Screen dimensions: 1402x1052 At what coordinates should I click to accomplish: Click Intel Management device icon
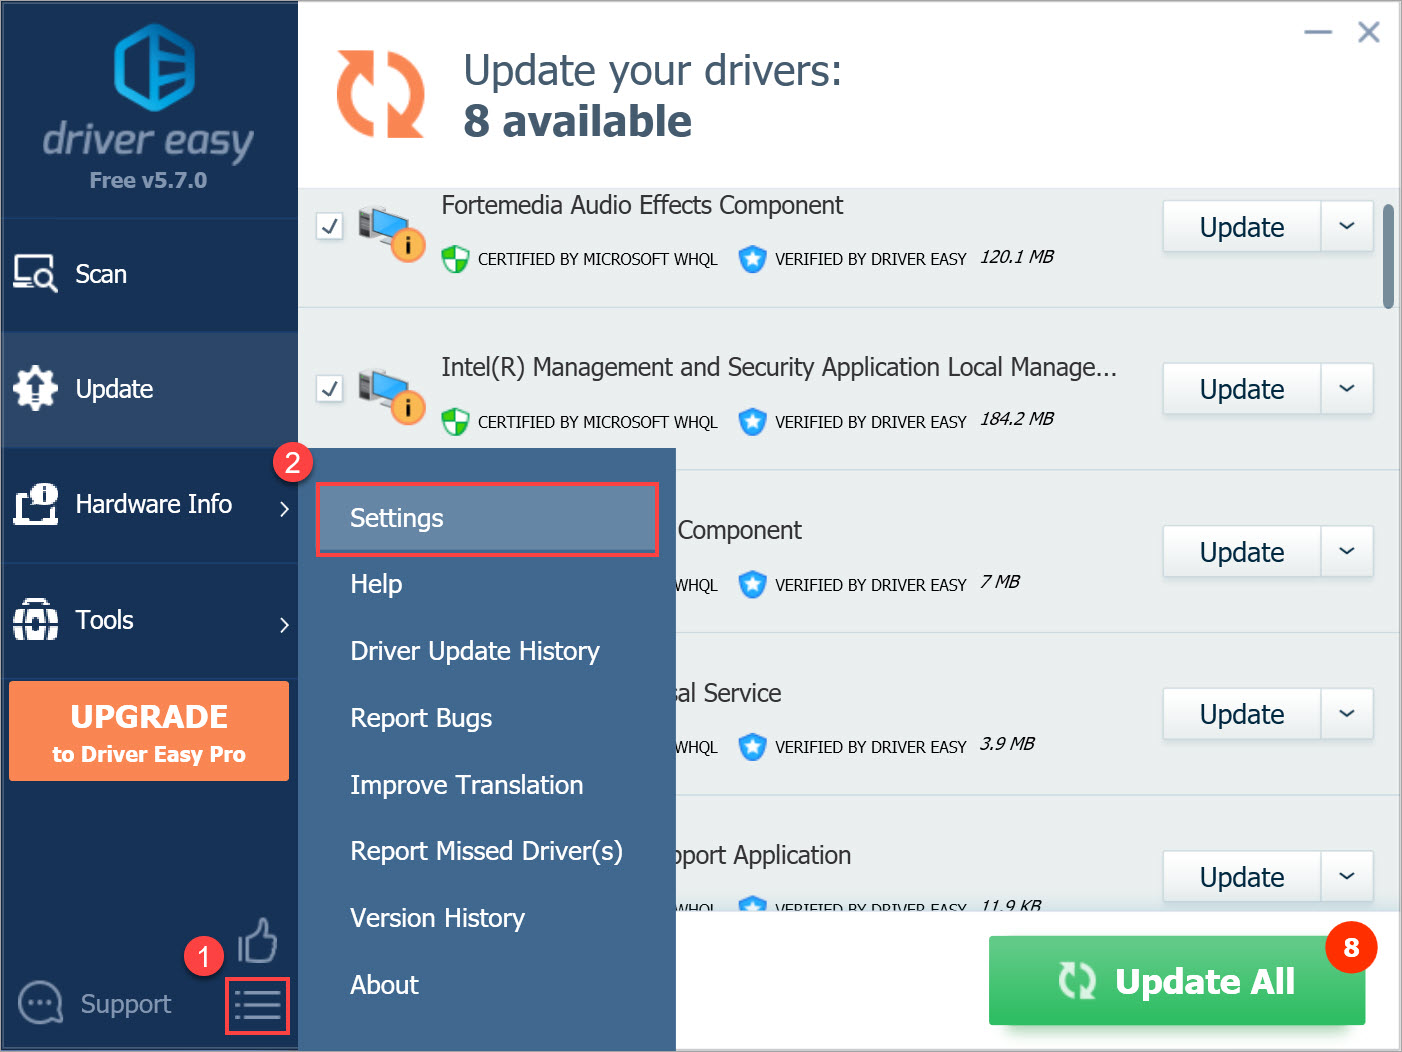[x=392, y=395]
